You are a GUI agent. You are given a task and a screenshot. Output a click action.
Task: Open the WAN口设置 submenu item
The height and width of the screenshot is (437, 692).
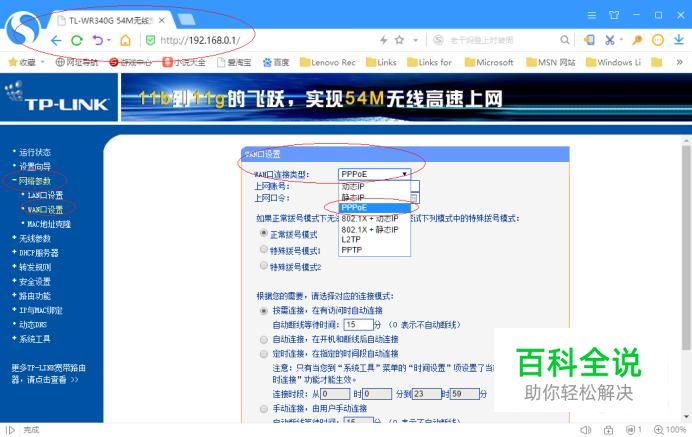[x=45, y=210]
